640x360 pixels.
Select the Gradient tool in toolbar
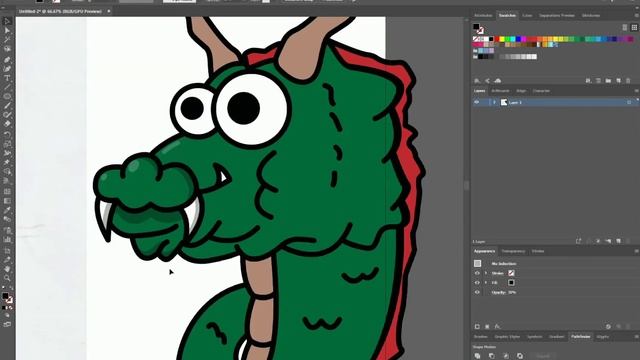click(x=7, y=201)
